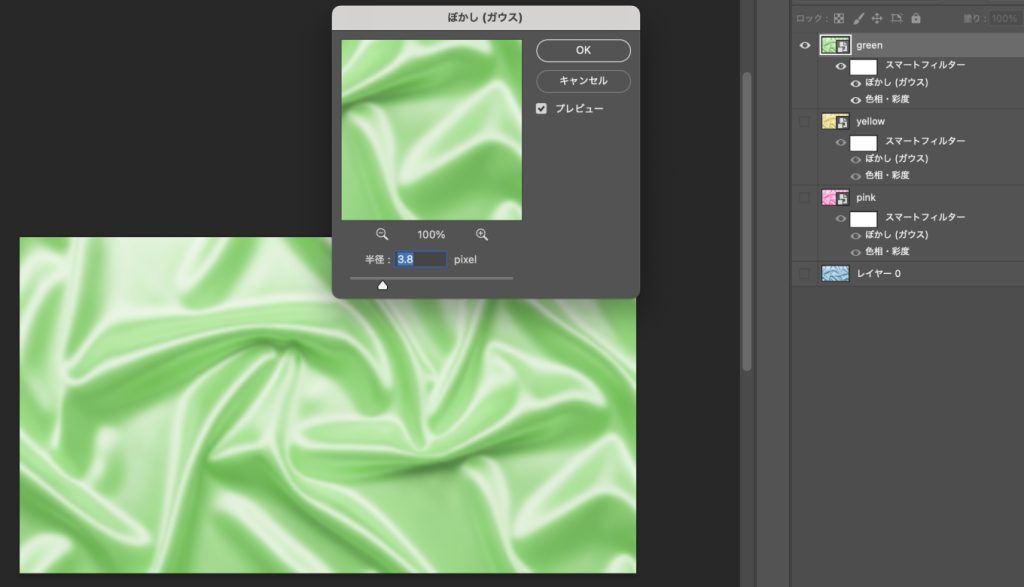The image size is (1024, 587).
Task: Click the lock artboard nesting icon
Action: [896, 18]
